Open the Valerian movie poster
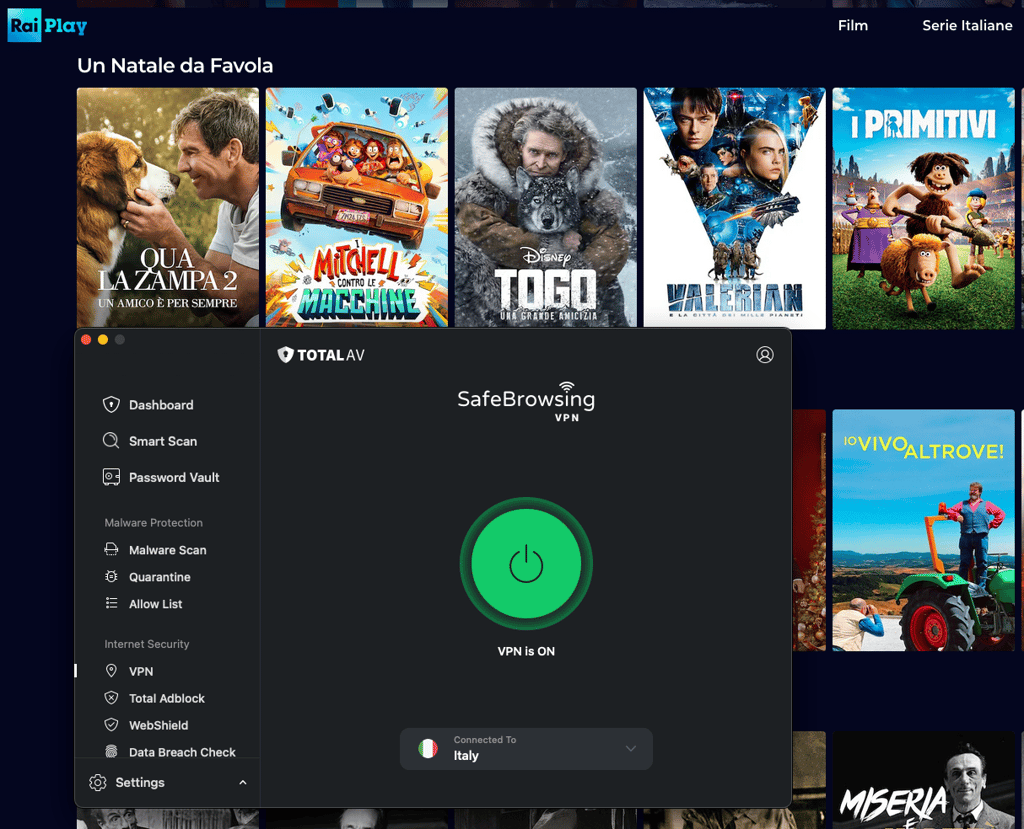The width and height of the screenshot is (1024, 829). (x=735, y=208)
